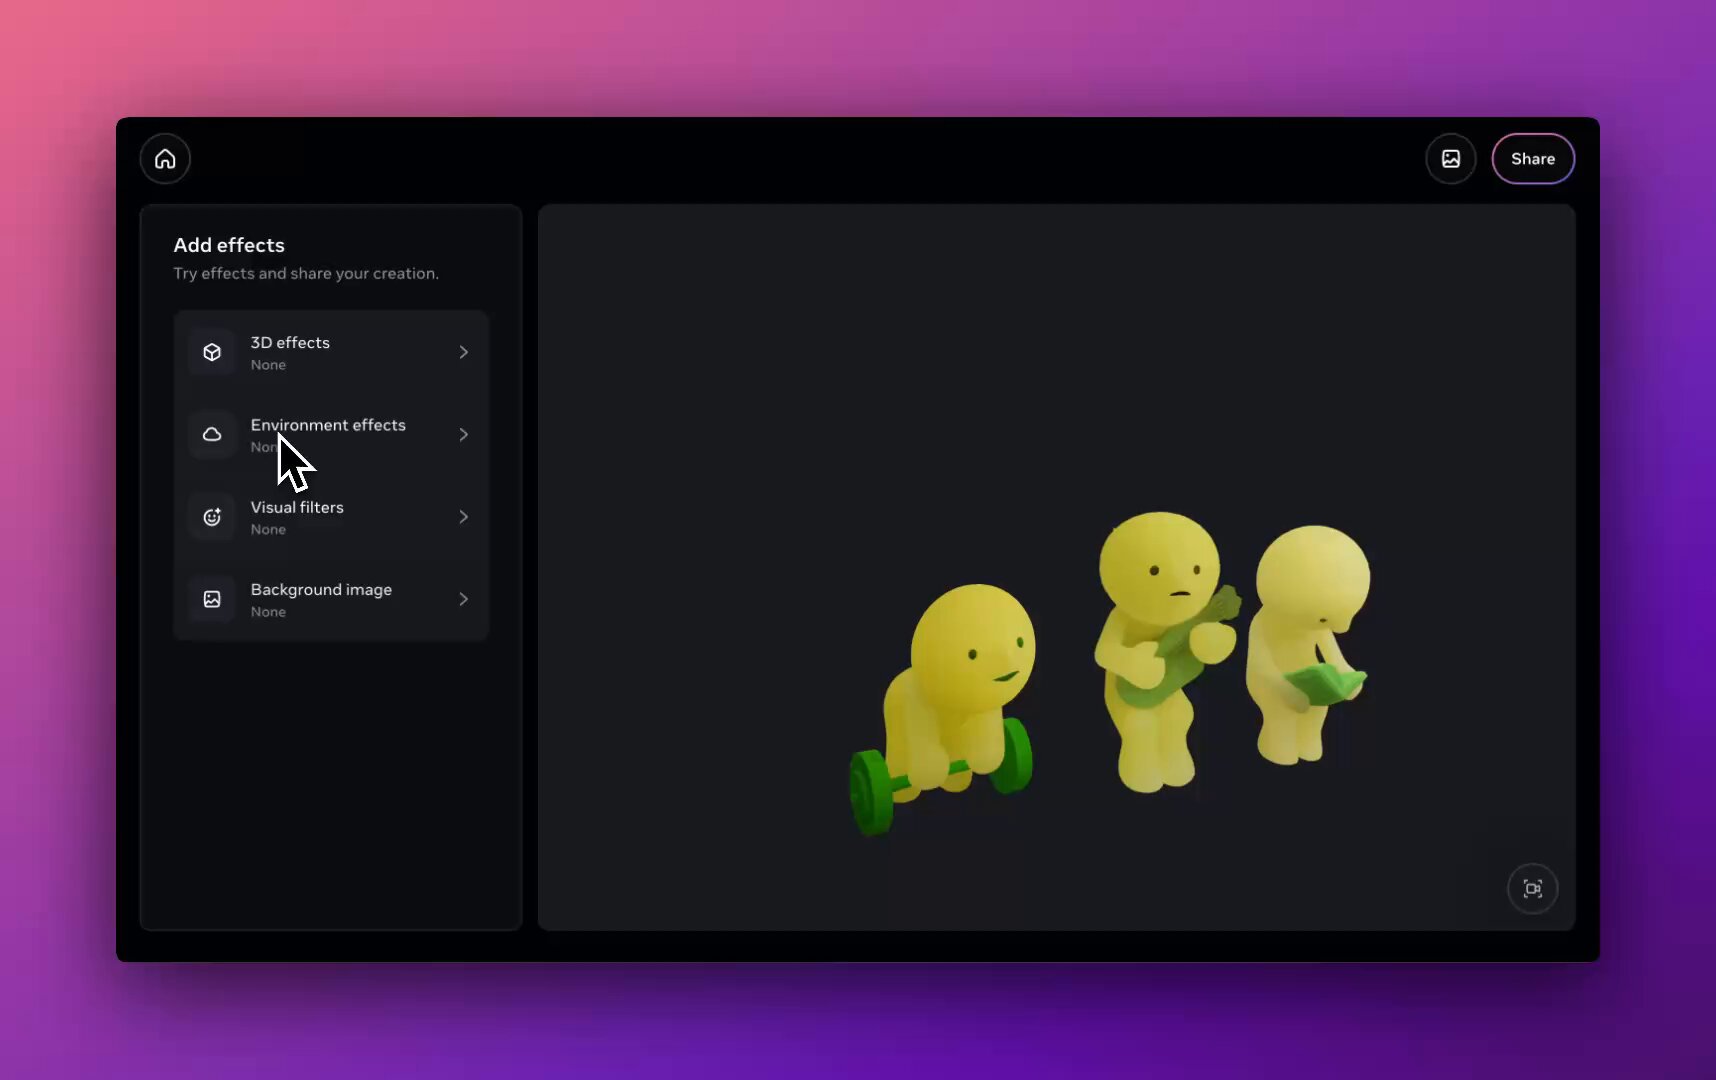Choose the Visual filters label
The width and height of the screenshot is (1716, 1080).
[297, 507]
